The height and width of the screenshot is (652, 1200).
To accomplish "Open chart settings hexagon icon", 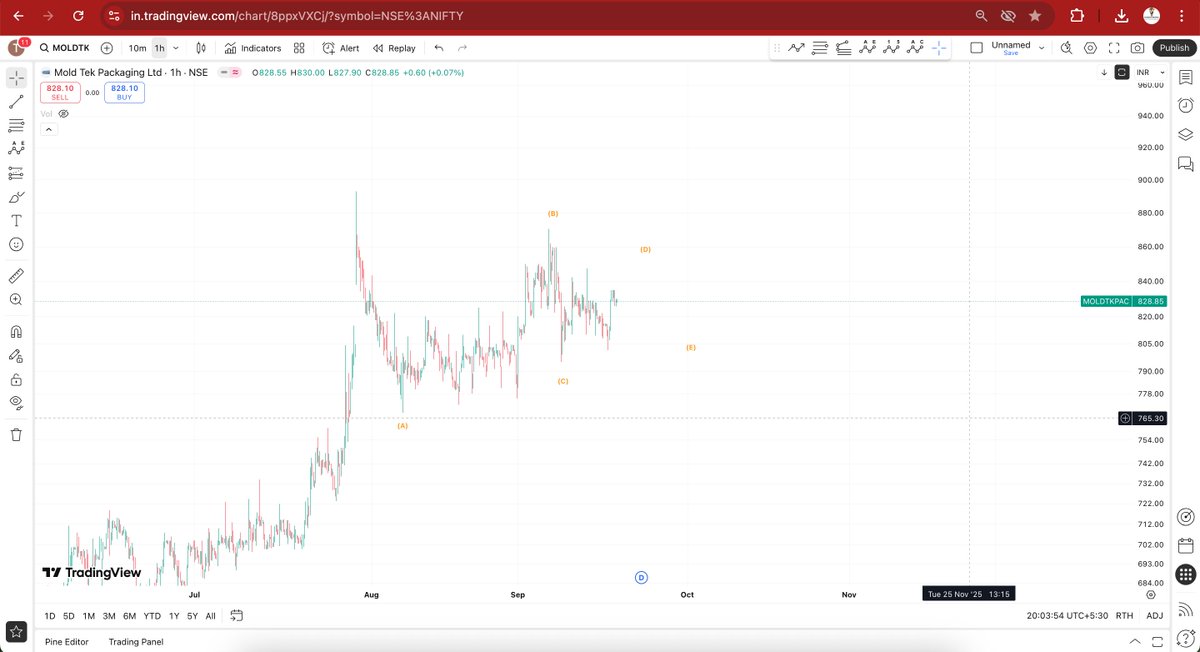I will coord(1090,48).
